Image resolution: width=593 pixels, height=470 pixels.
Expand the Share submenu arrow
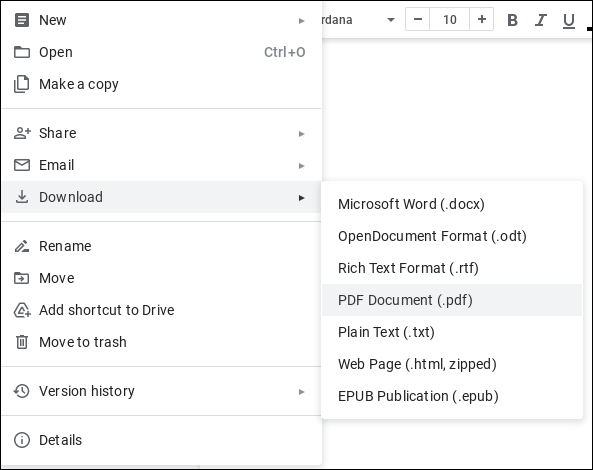tap(301, 134)
